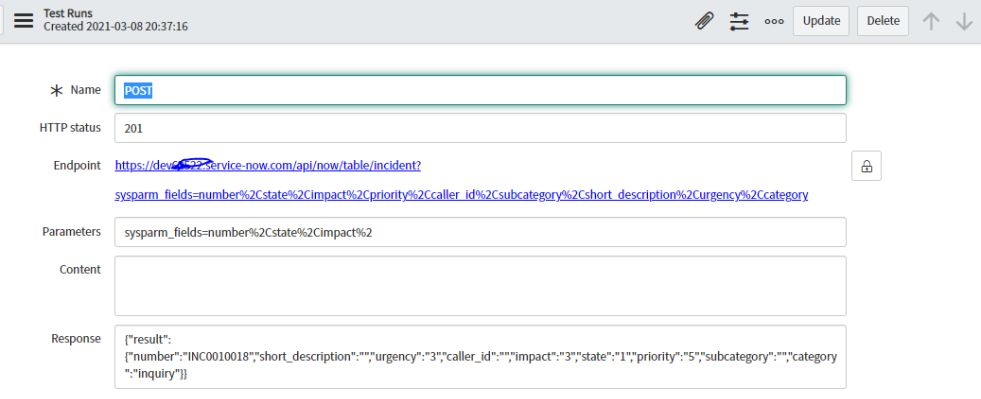Image resolution: width=981 pixels, height=399 pixels.
Task: Open the personalize form sliders icon
Action: coord(739,21)
